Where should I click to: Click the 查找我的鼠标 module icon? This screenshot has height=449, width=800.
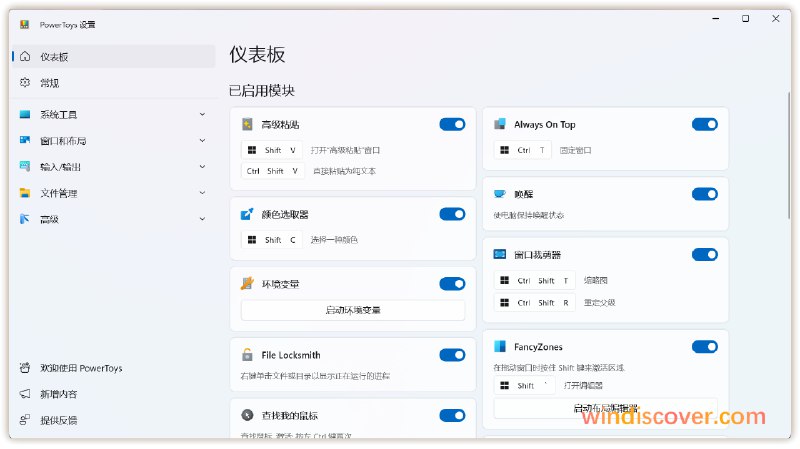pyautogui.click(x=247, y=415)
